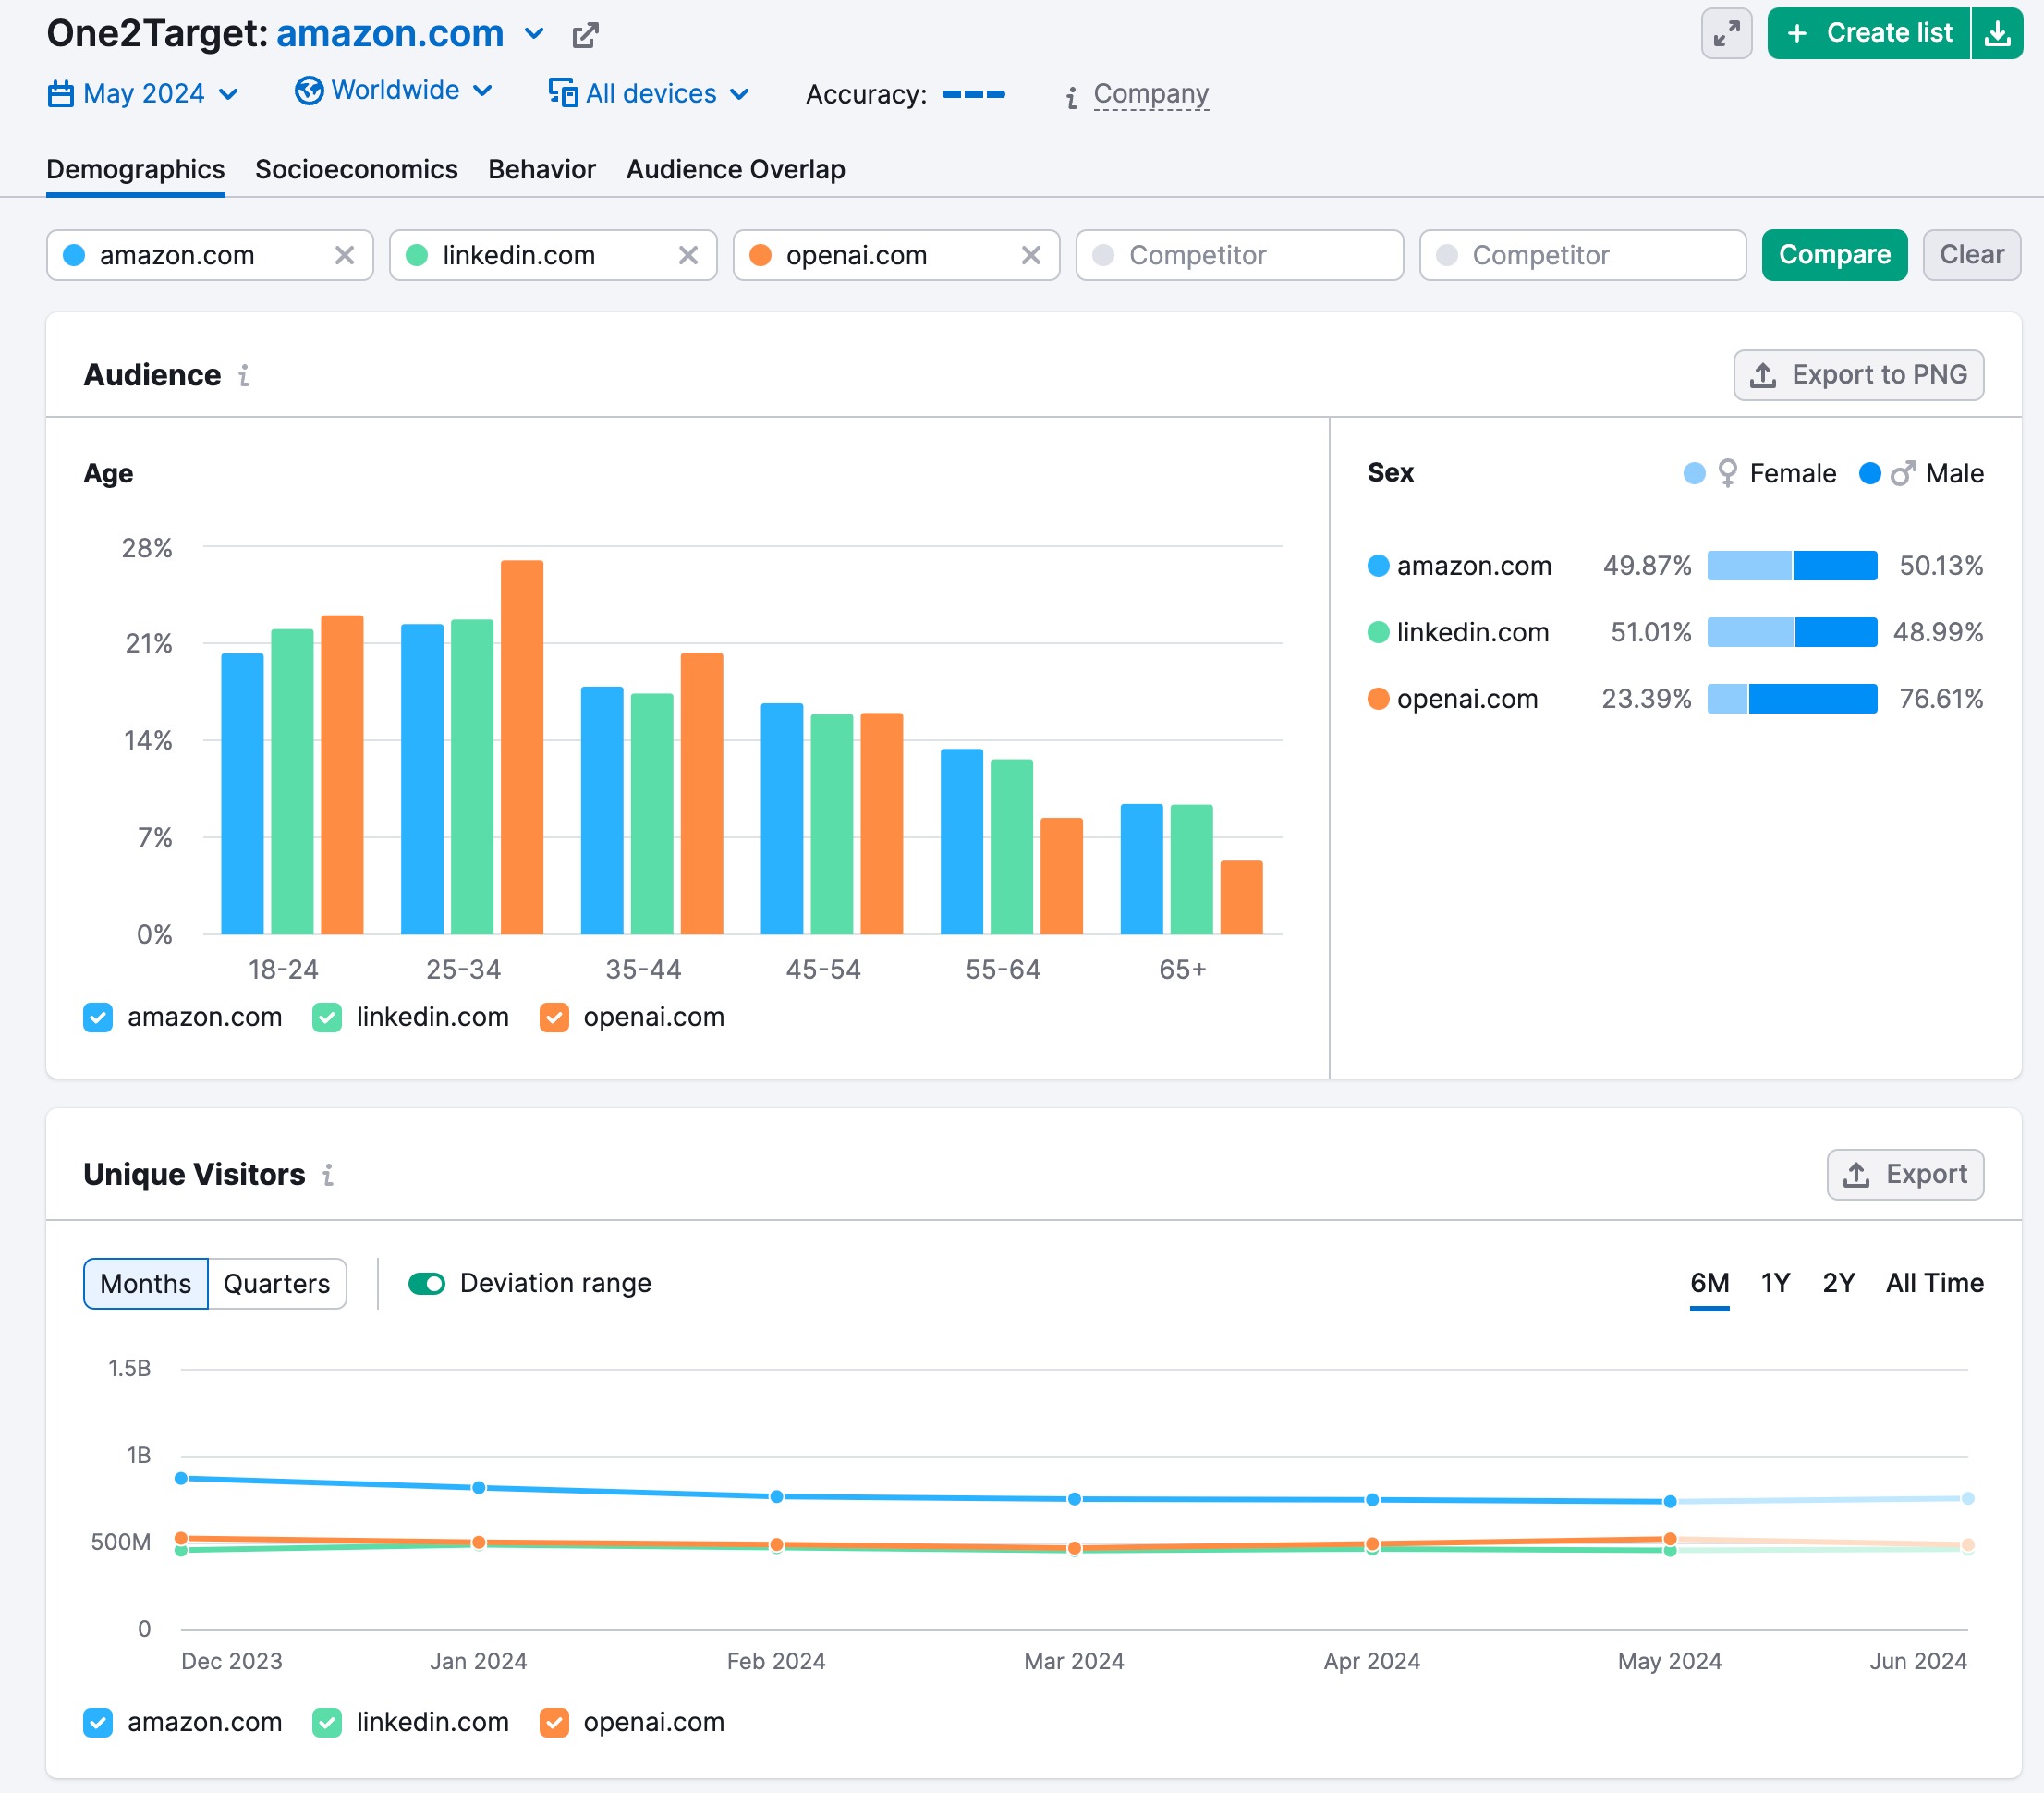Select the 1Y time range
Viewport: 2044px width, 1793px height.
click(1775, 1284)
